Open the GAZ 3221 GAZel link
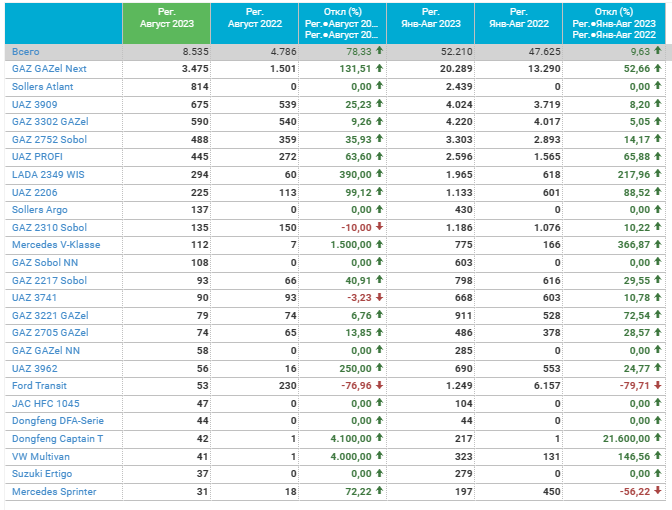 (x=50, y=316)
